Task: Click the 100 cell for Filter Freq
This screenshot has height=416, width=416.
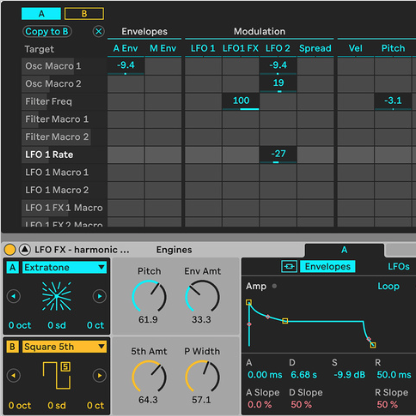Action: tap(241, 101)
